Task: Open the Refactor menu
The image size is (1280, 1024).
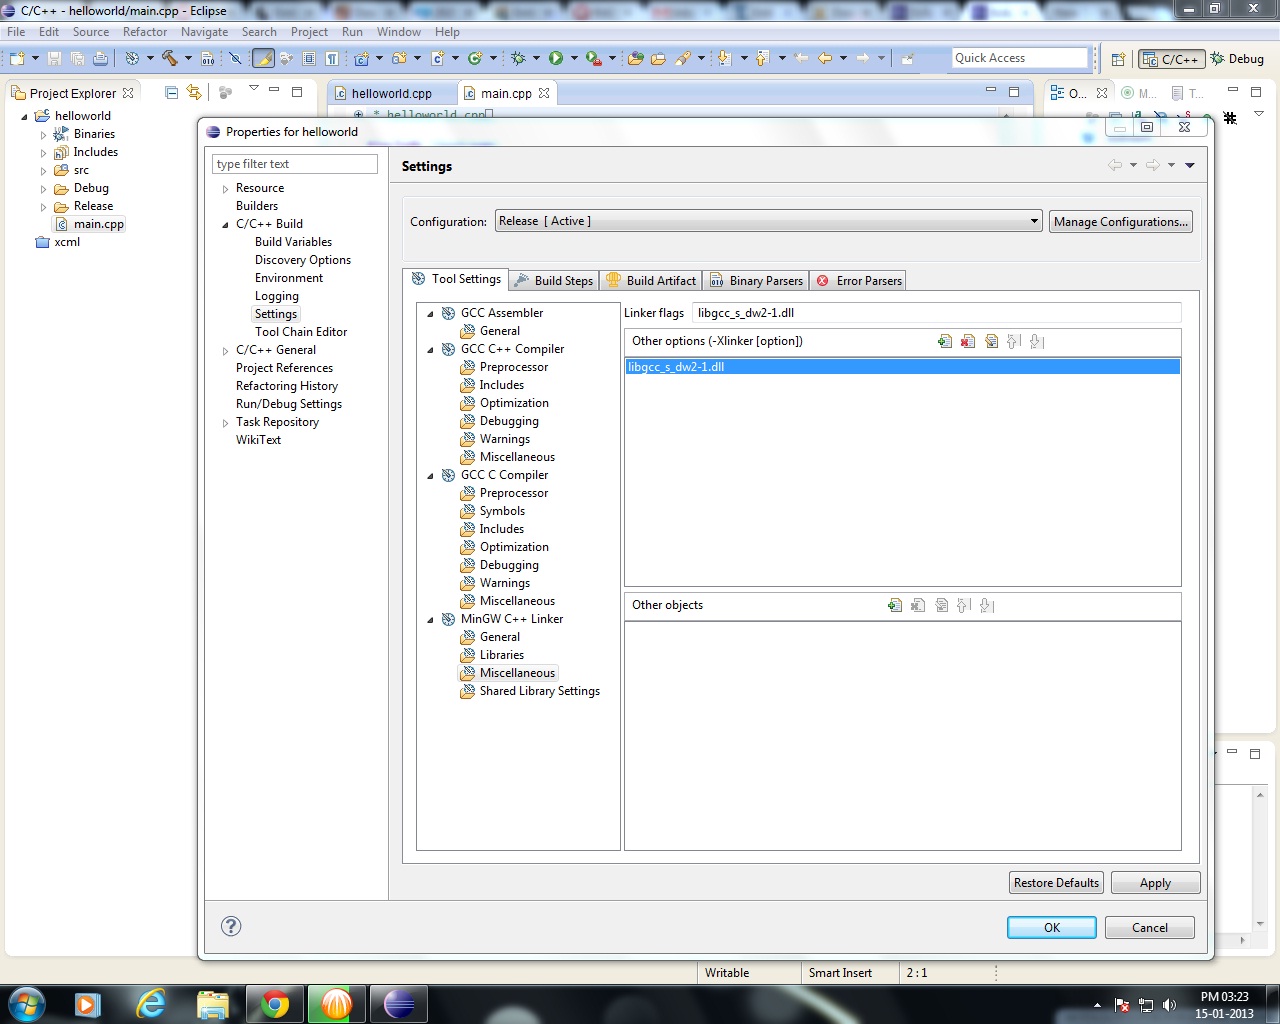Action: click(x=145, y=32)
